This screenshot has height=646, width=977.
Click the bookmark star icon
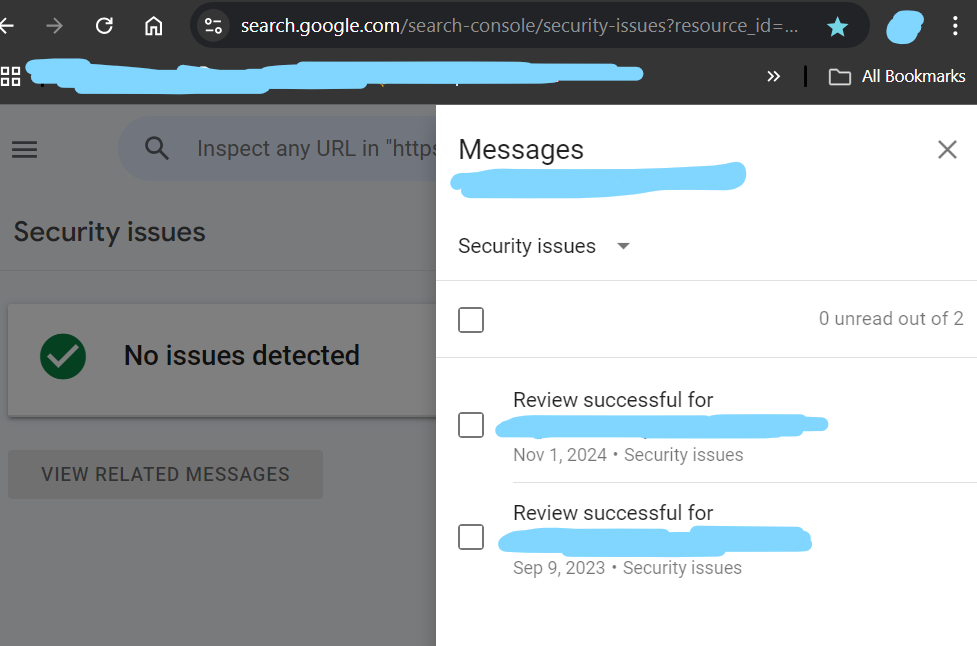(838, 26)
